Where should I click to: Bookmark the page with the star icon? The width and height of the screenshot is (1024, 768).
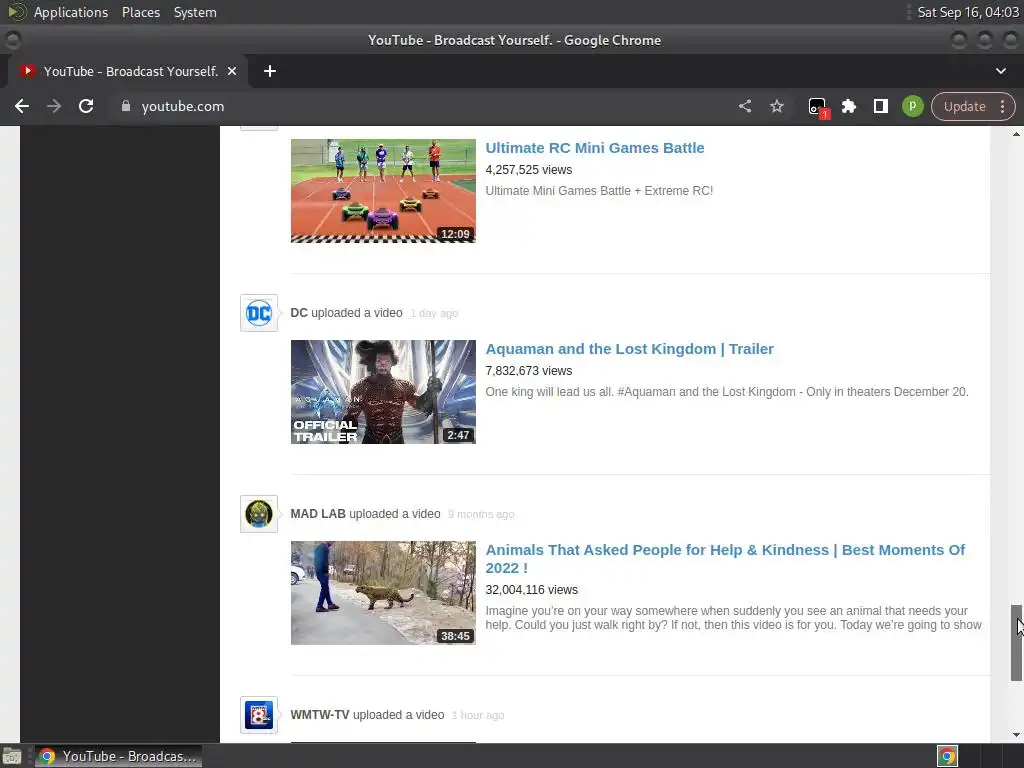click(x=776, y=106)
